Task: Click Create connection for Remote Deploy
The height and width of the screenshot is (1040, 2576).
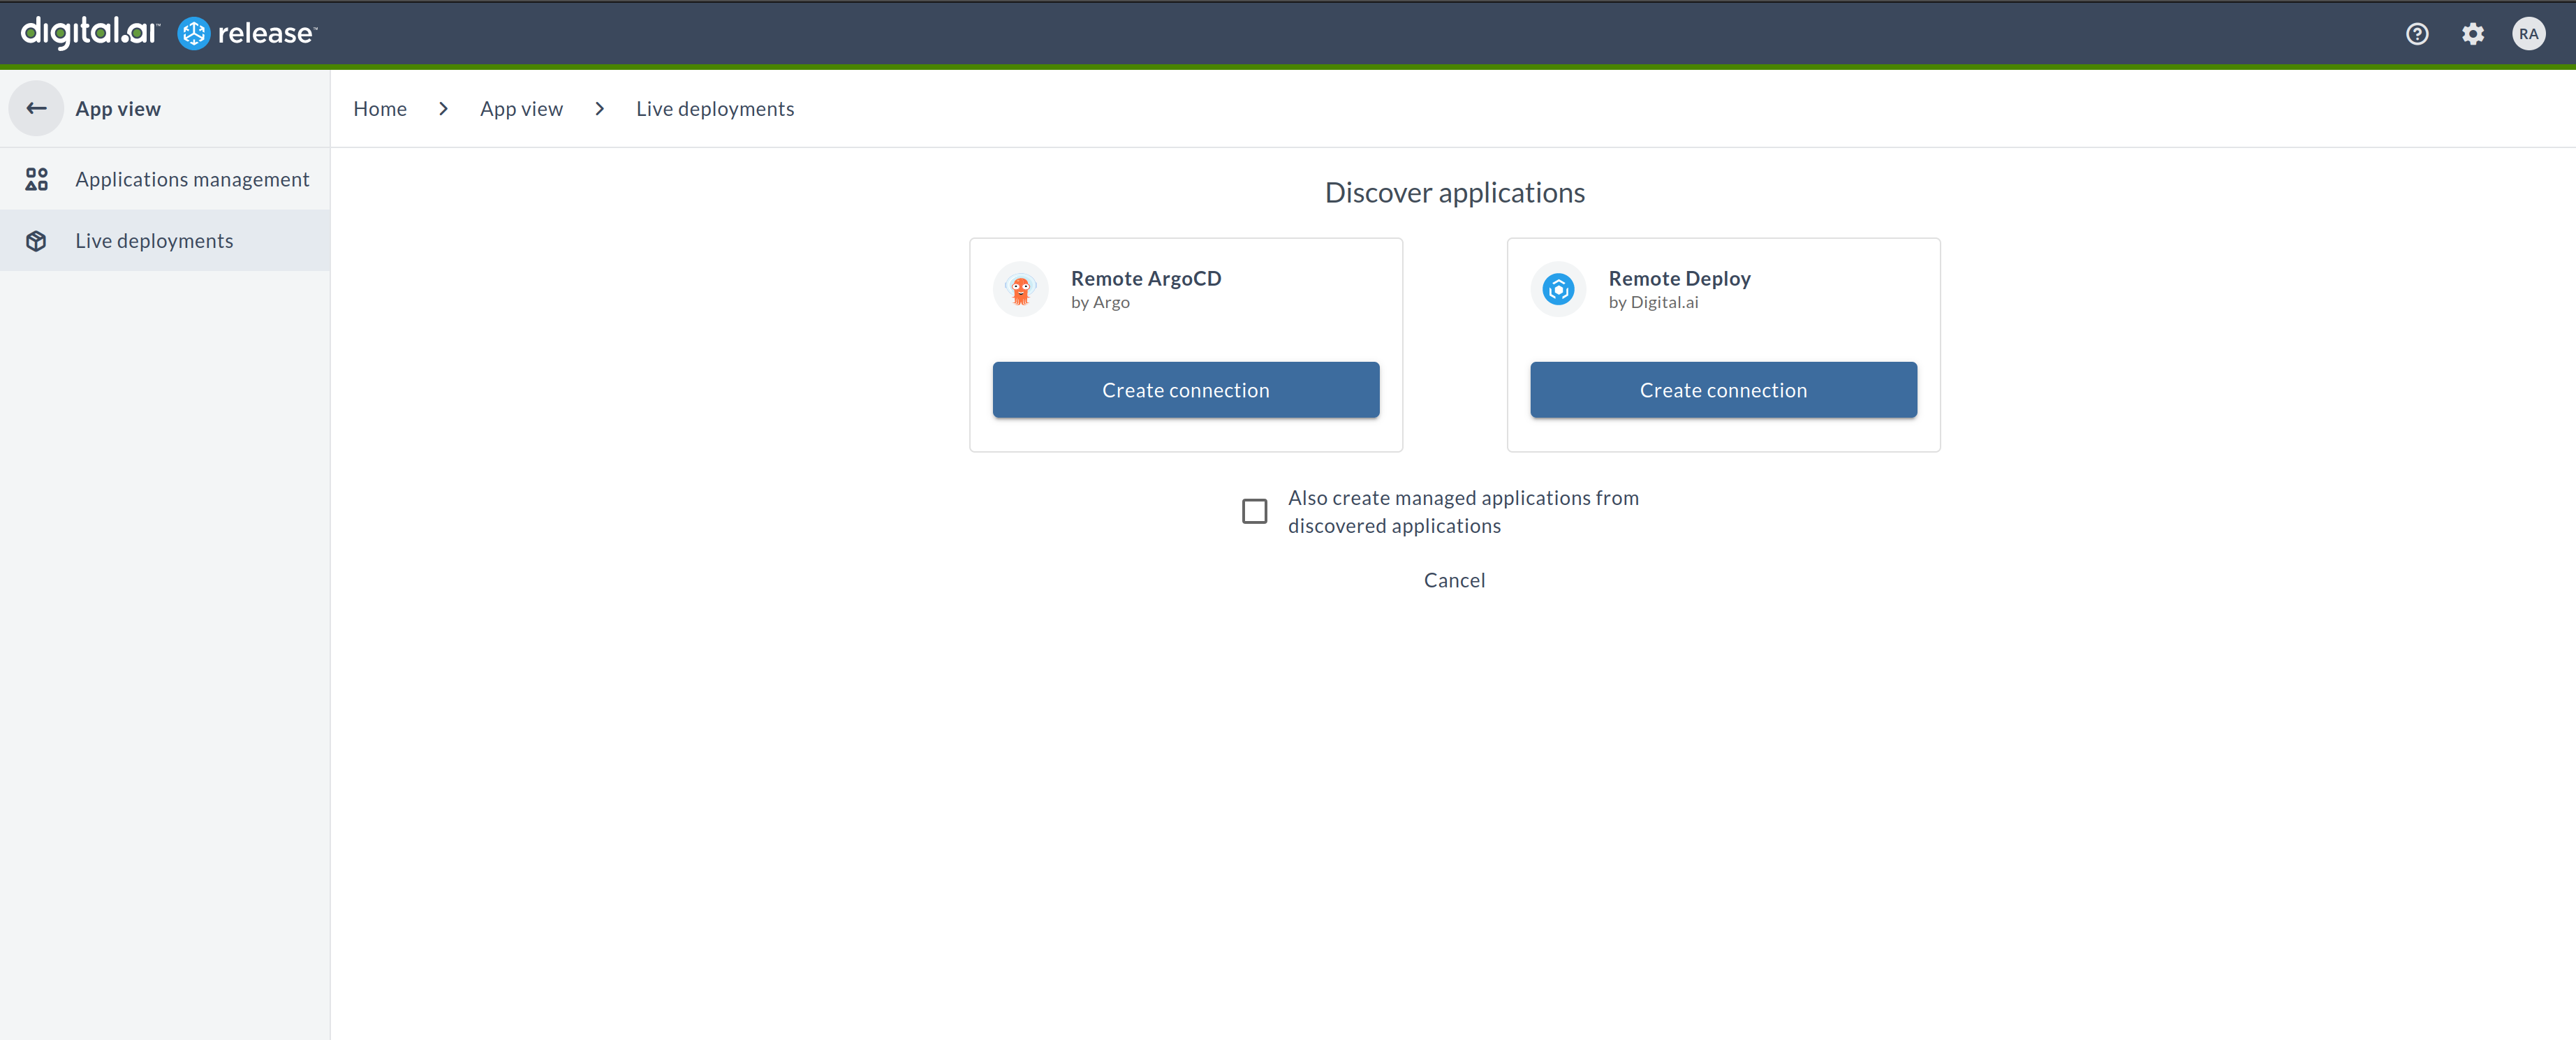Action: pyautogui.click(x=1723, y=389)
